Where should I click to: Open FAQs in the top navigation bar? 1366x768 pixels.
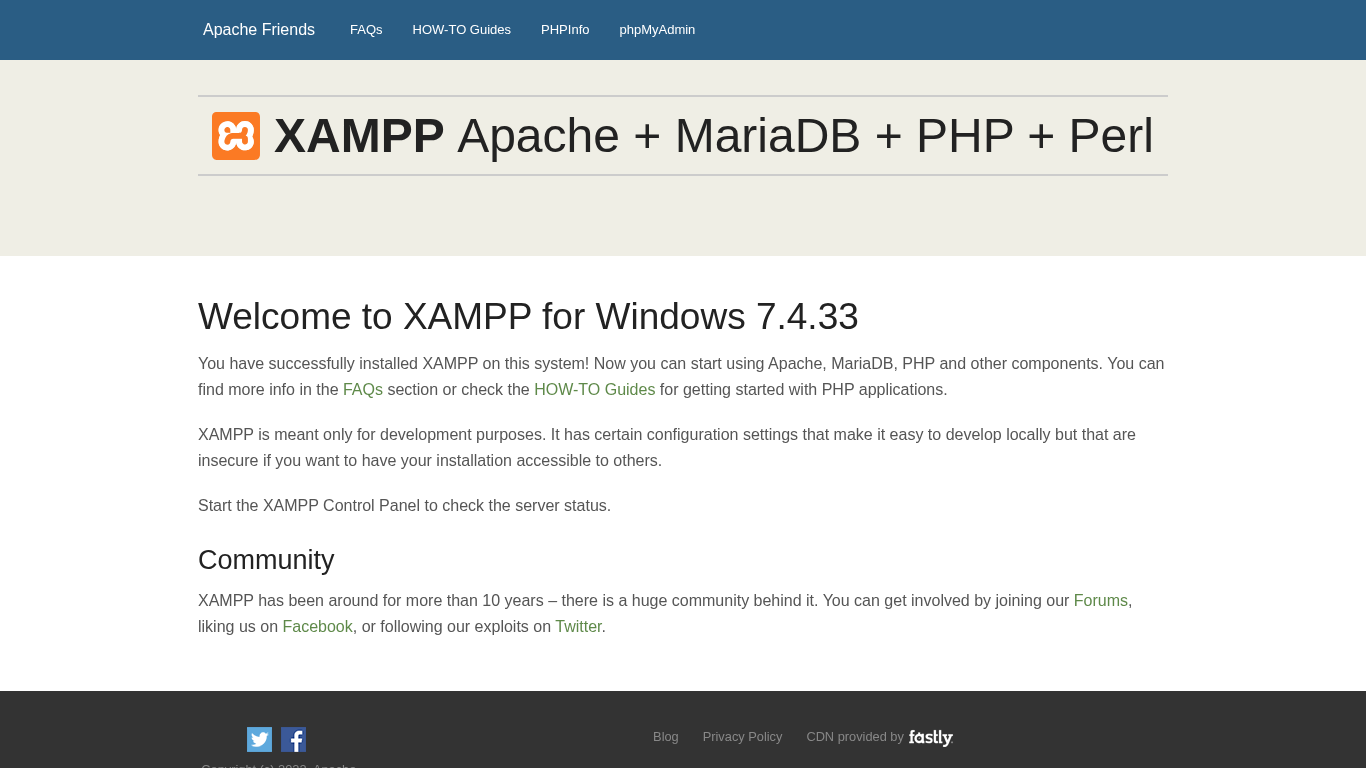[366, 30]
